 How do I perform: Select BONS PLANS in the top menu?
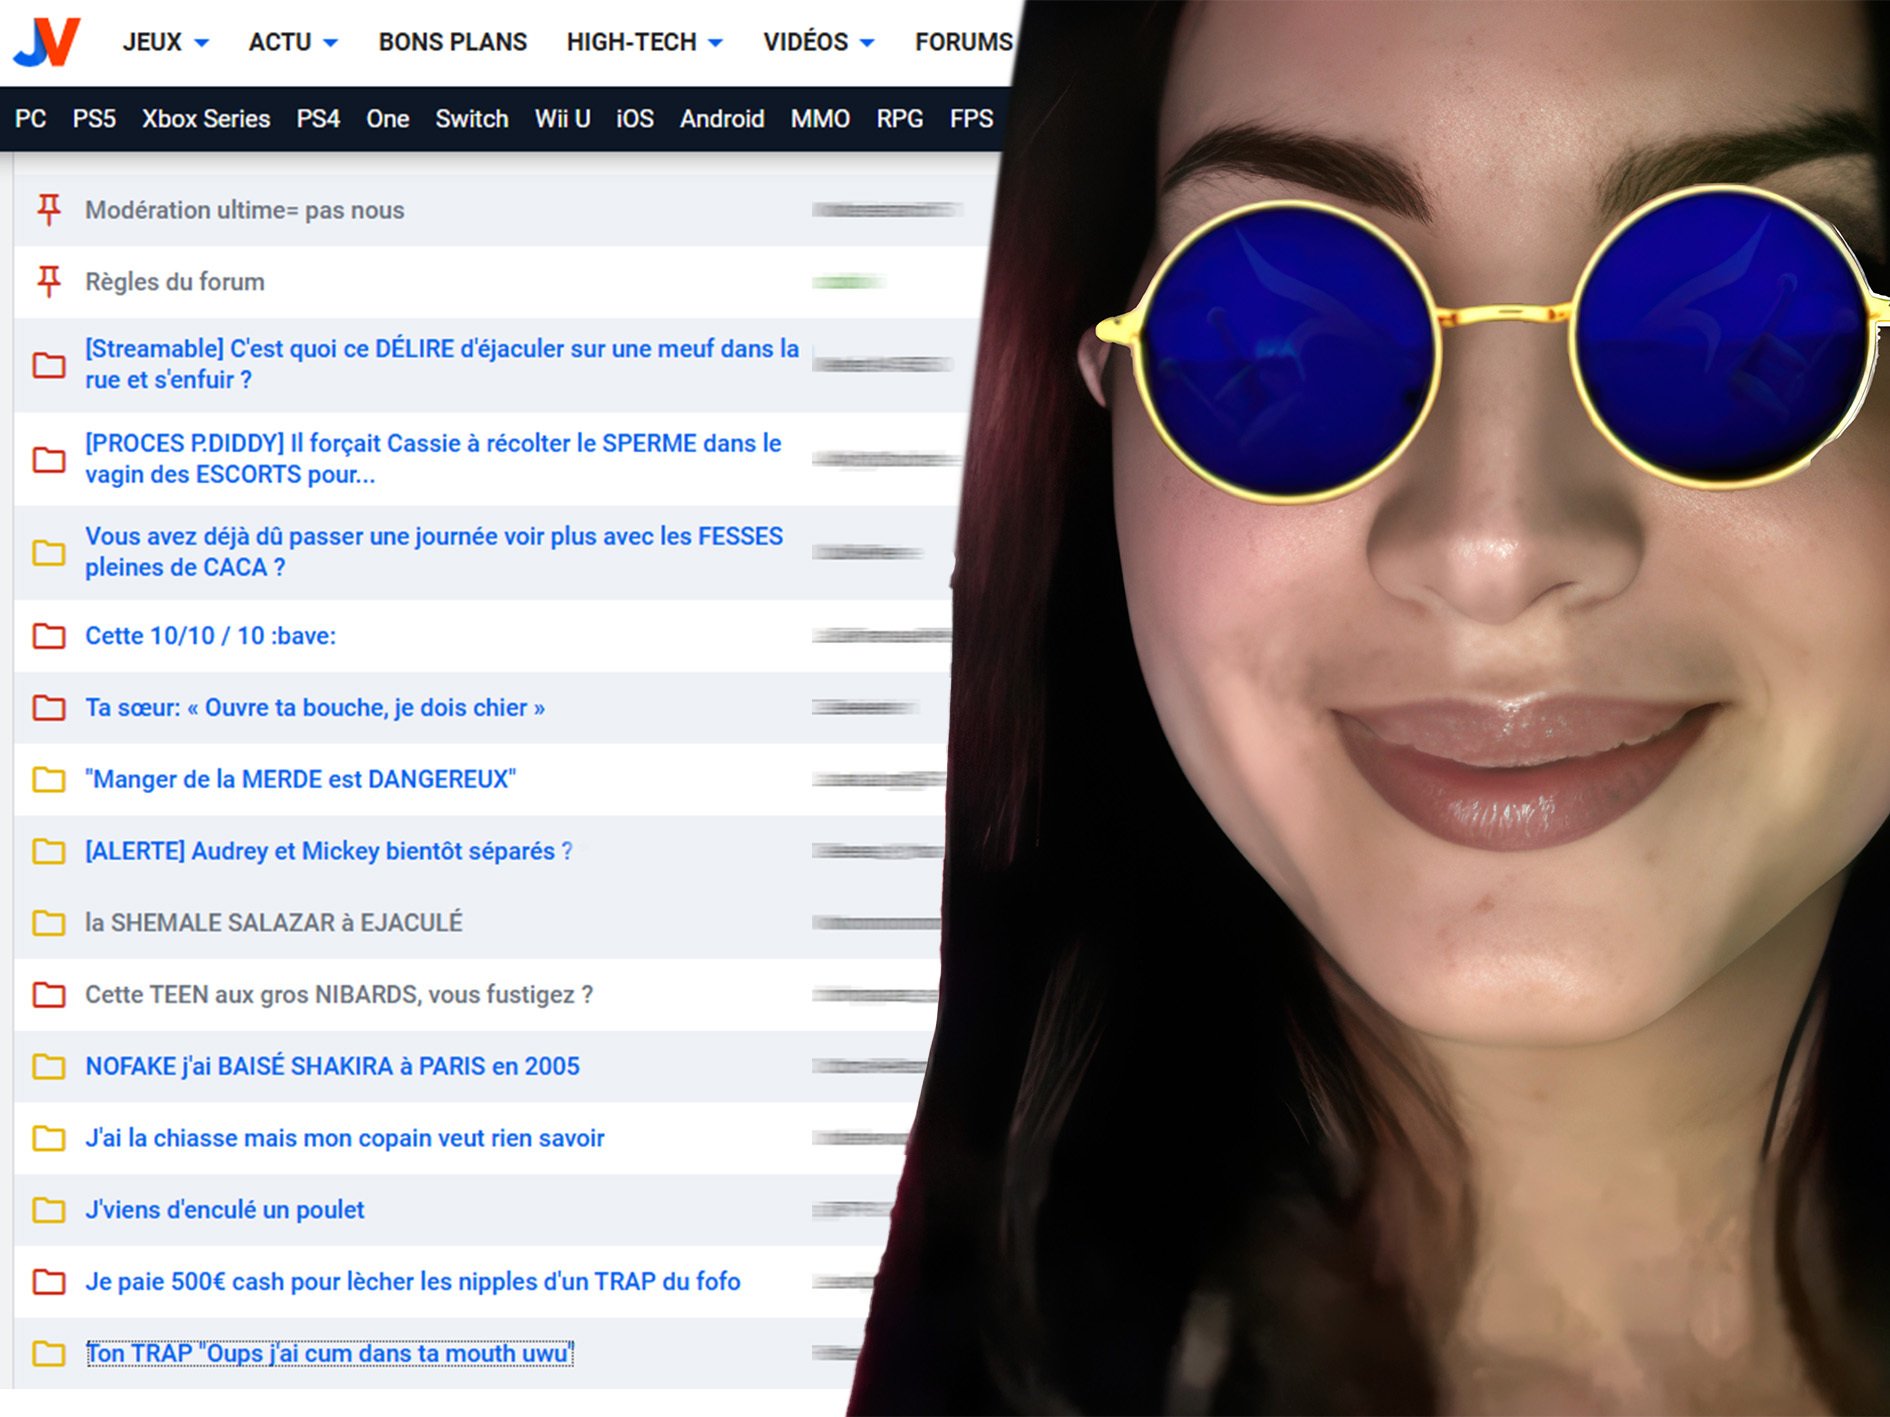452,42
